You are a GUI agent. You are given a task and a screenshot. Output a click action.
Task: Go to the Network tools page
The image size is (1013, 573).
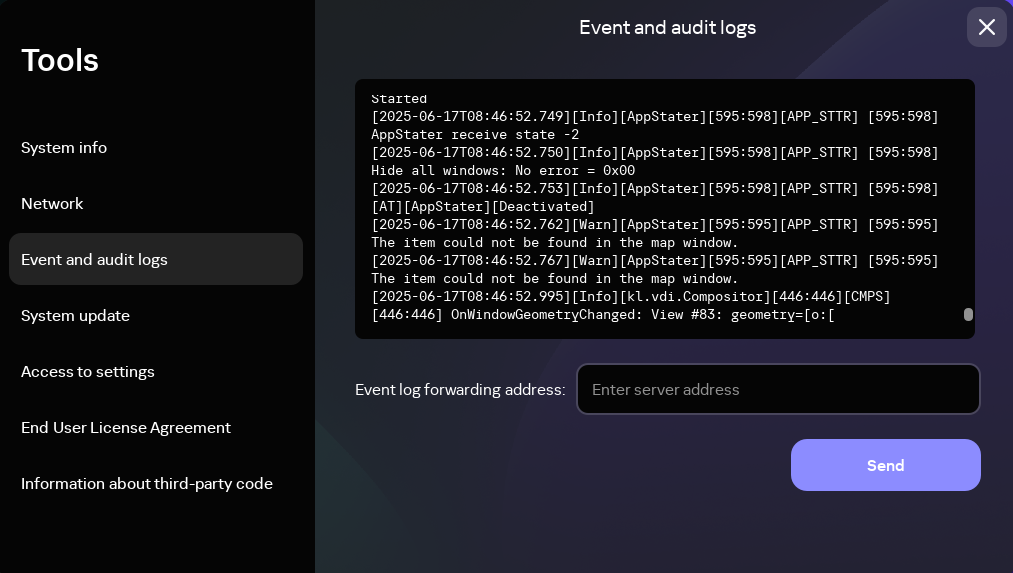52,204
